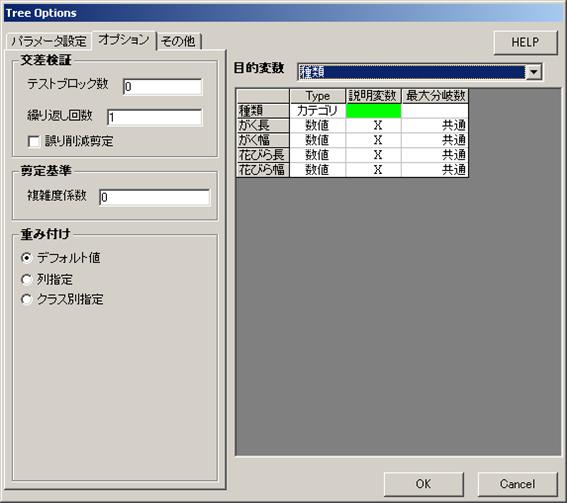
Task: Click the カテゴリ type cell for 種類
Action: pos(317,111)
